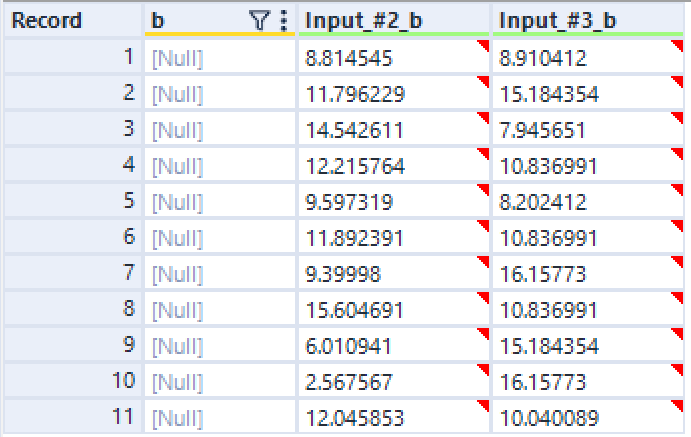The height and width of the screenshot is (437, 691).
Task: Click cell value 9.597319
Action: click(349, 203)
